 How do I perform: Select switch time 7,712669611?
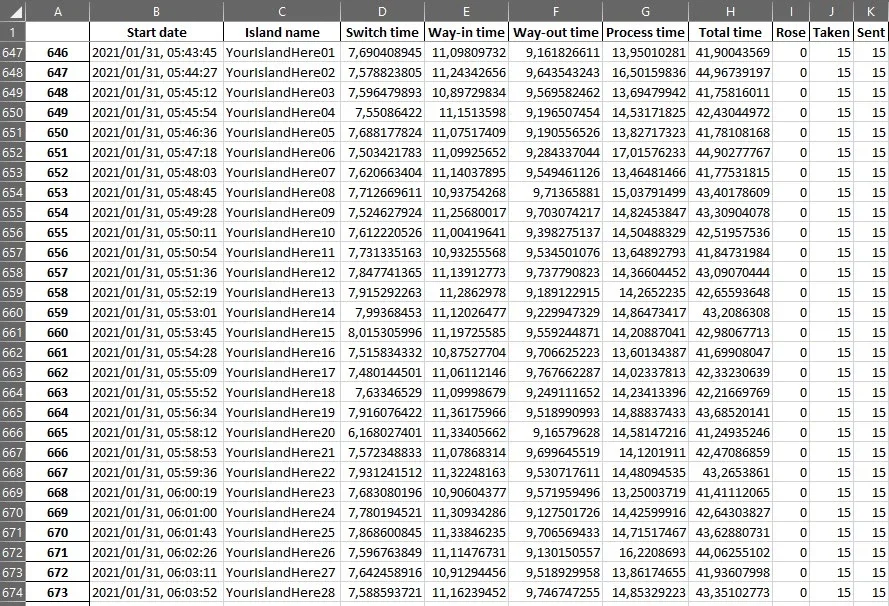point(382,193)
